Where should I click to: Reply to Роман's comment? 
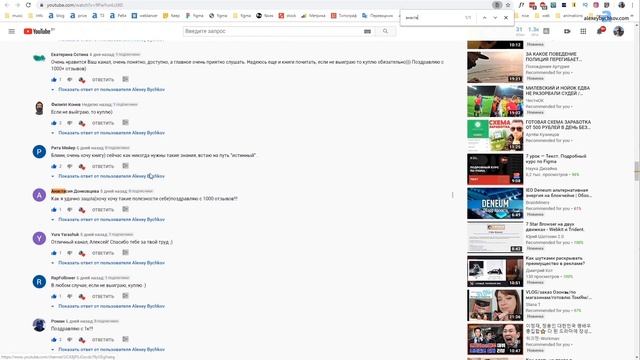[x=103, y=340]
